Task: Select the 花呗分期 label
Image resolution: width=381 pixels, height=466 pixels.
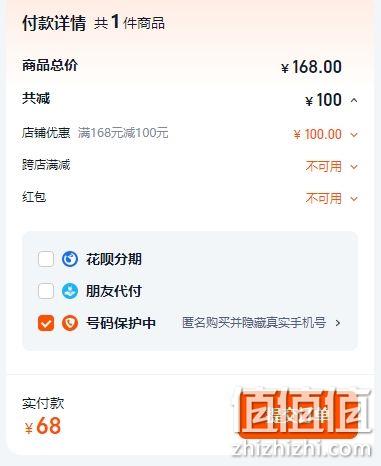Action: pyautogui.click(x=114, y=259)
